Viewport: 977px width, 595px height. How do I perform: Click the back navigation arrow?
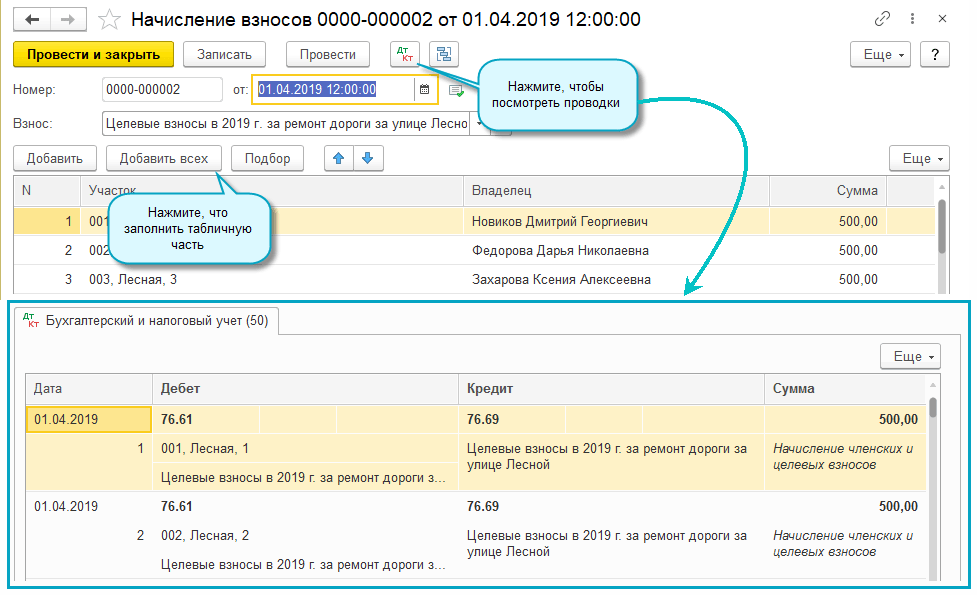click(33, 19)
